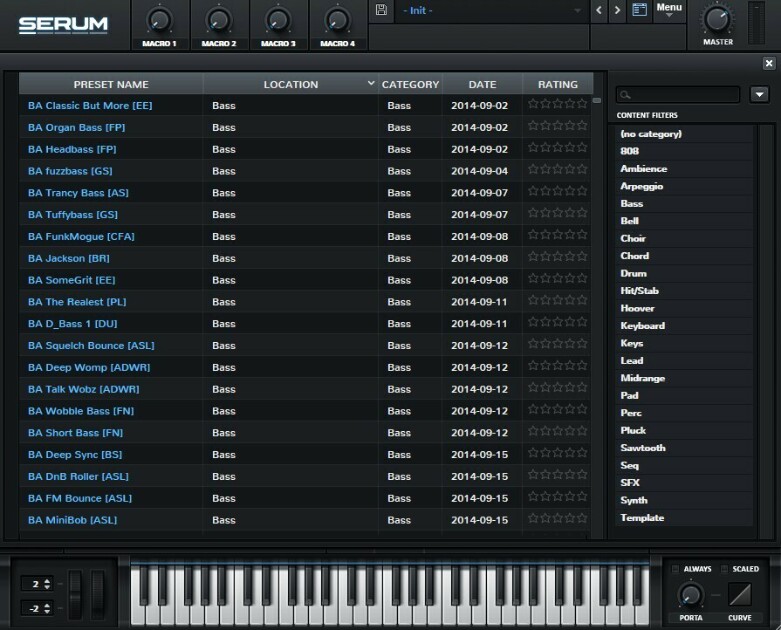Filter by the Bass category
The width and height of the screenshot is (781, 630).
683,203
